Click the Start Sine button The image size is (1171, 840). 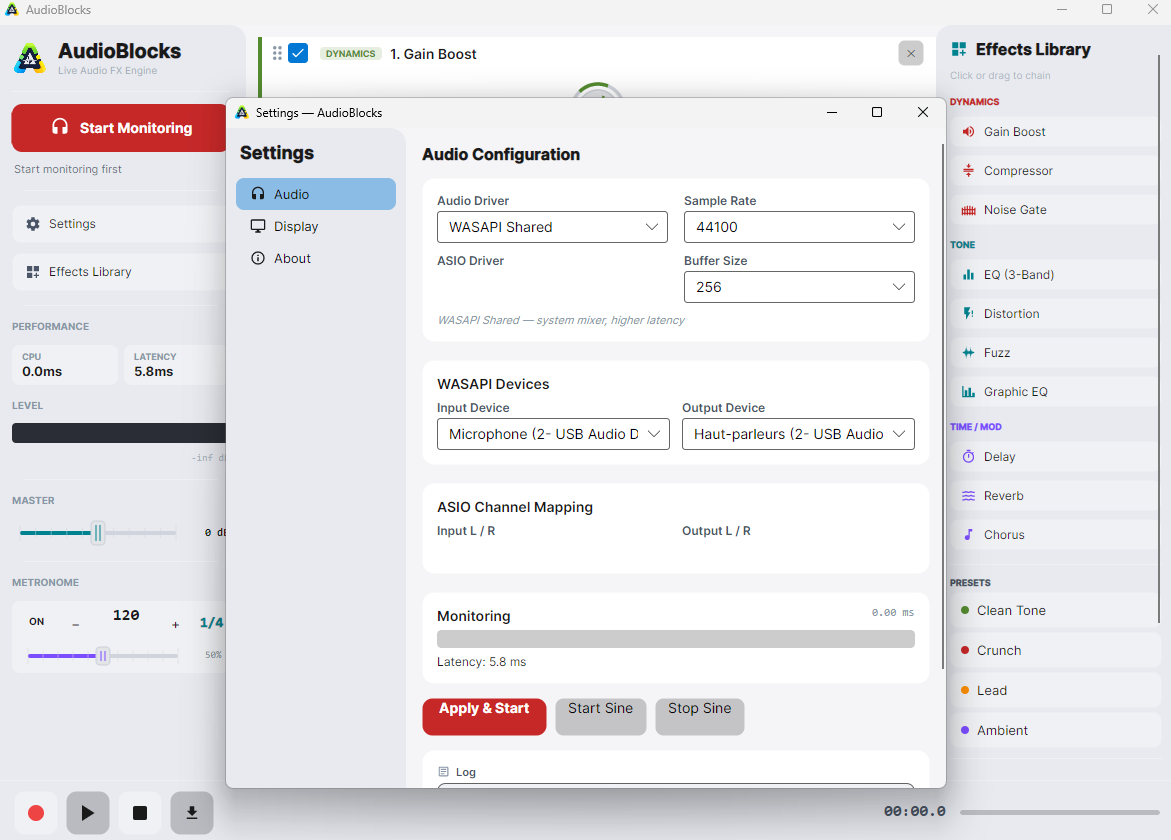point(600,716)
